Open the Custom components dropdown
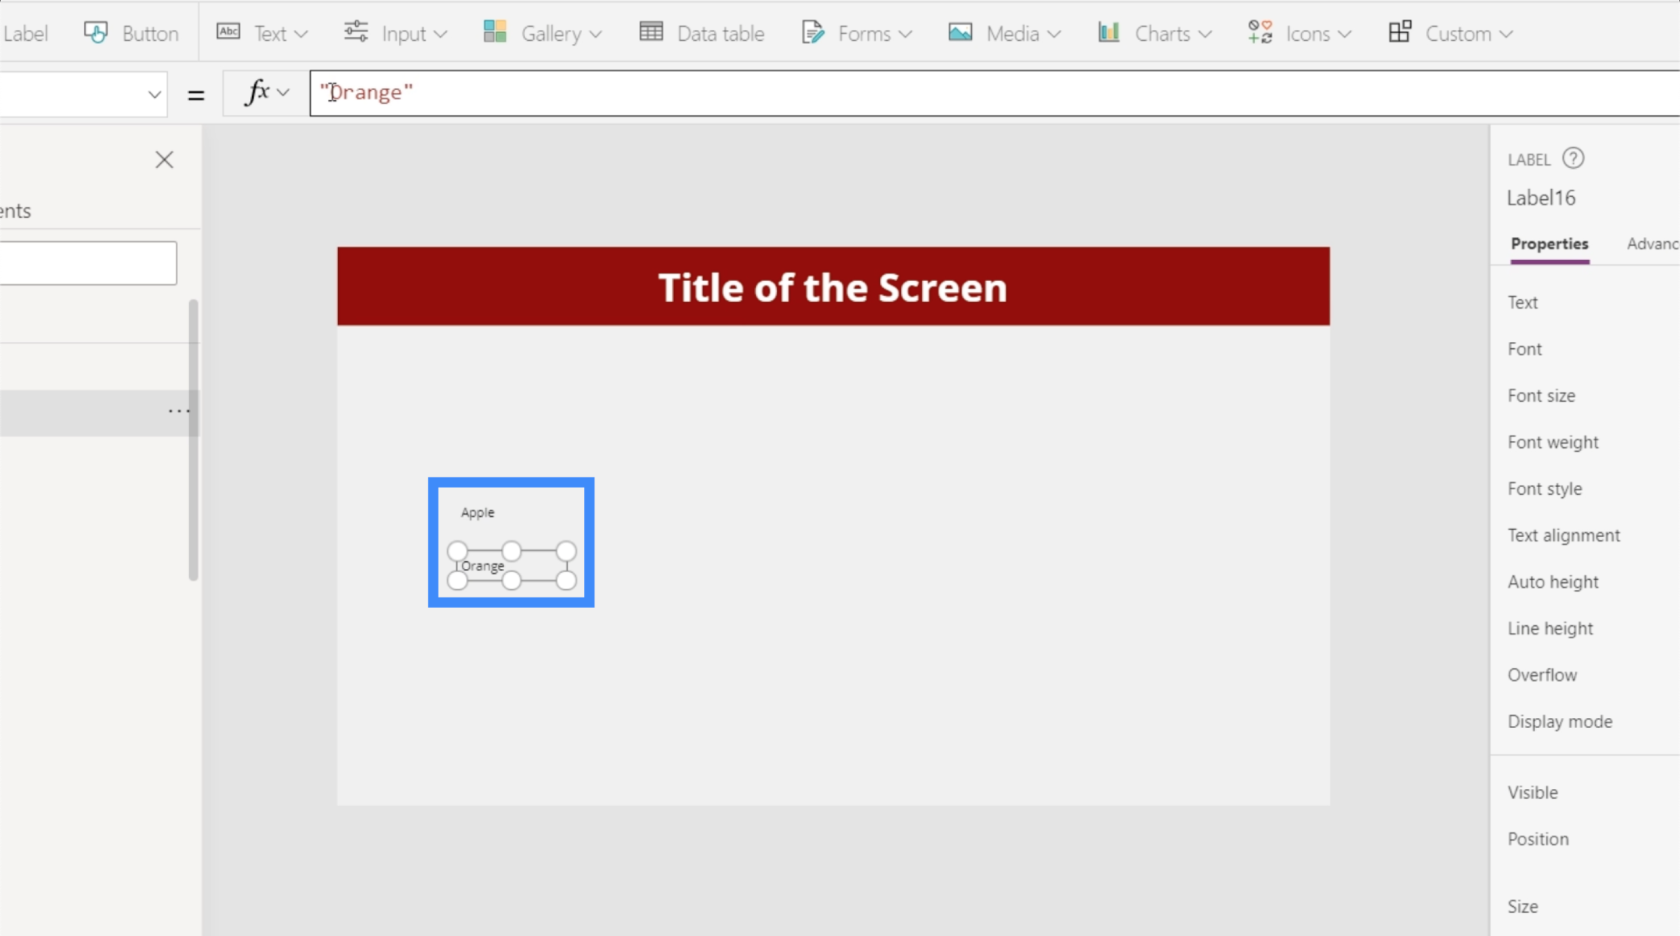The width and height of the screenshot is (1680, 936). click(x=1450, y=33)
